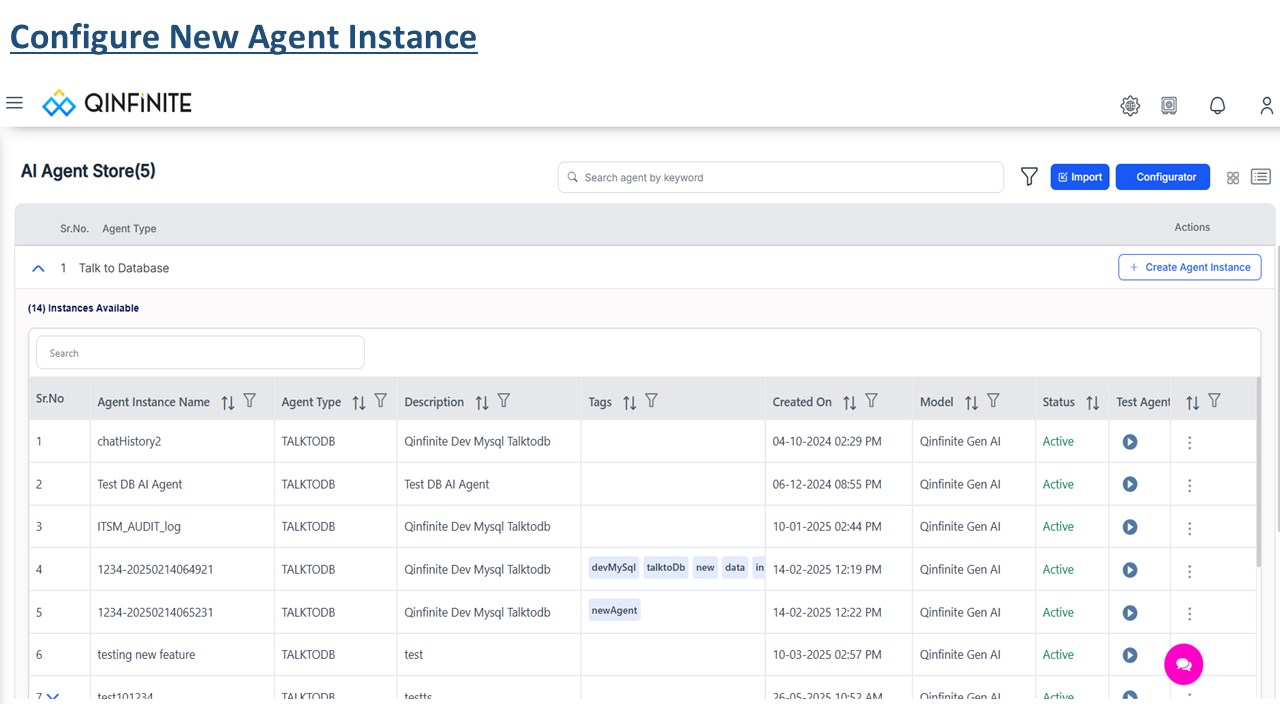1280x720 pixels.
Task: Click Create Agent Instance button
Action: 1190,267
